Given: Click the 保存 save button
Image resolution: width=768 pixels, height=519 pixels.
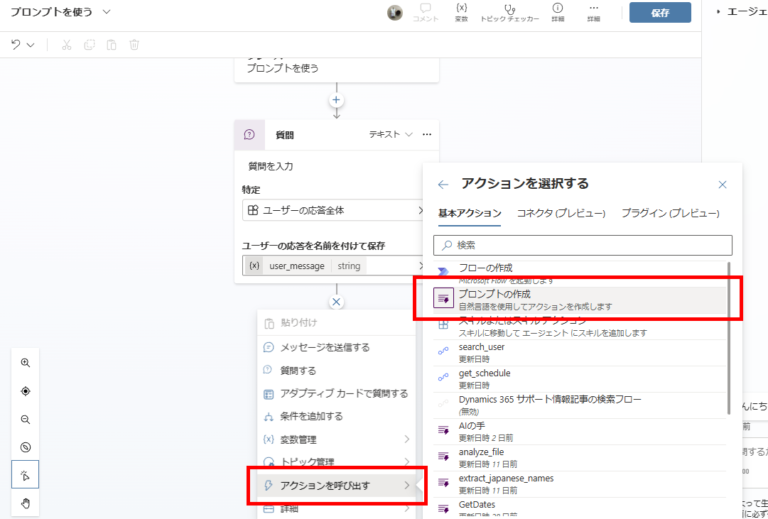Looking at the screenshot, I should tap(659, 12).
